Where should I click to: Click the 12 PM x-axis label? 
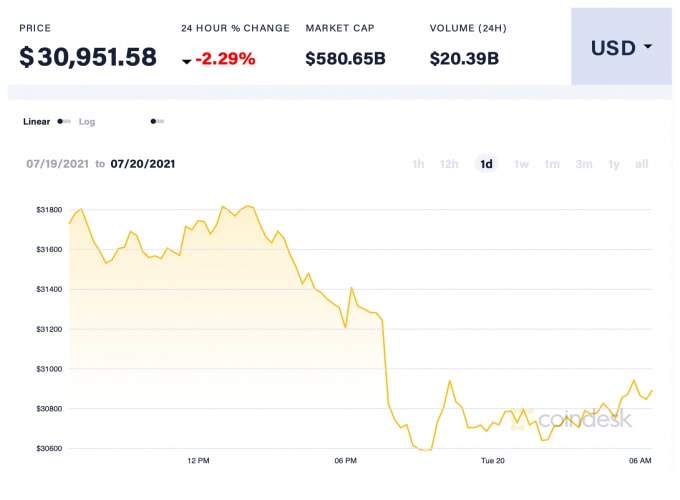198,461
